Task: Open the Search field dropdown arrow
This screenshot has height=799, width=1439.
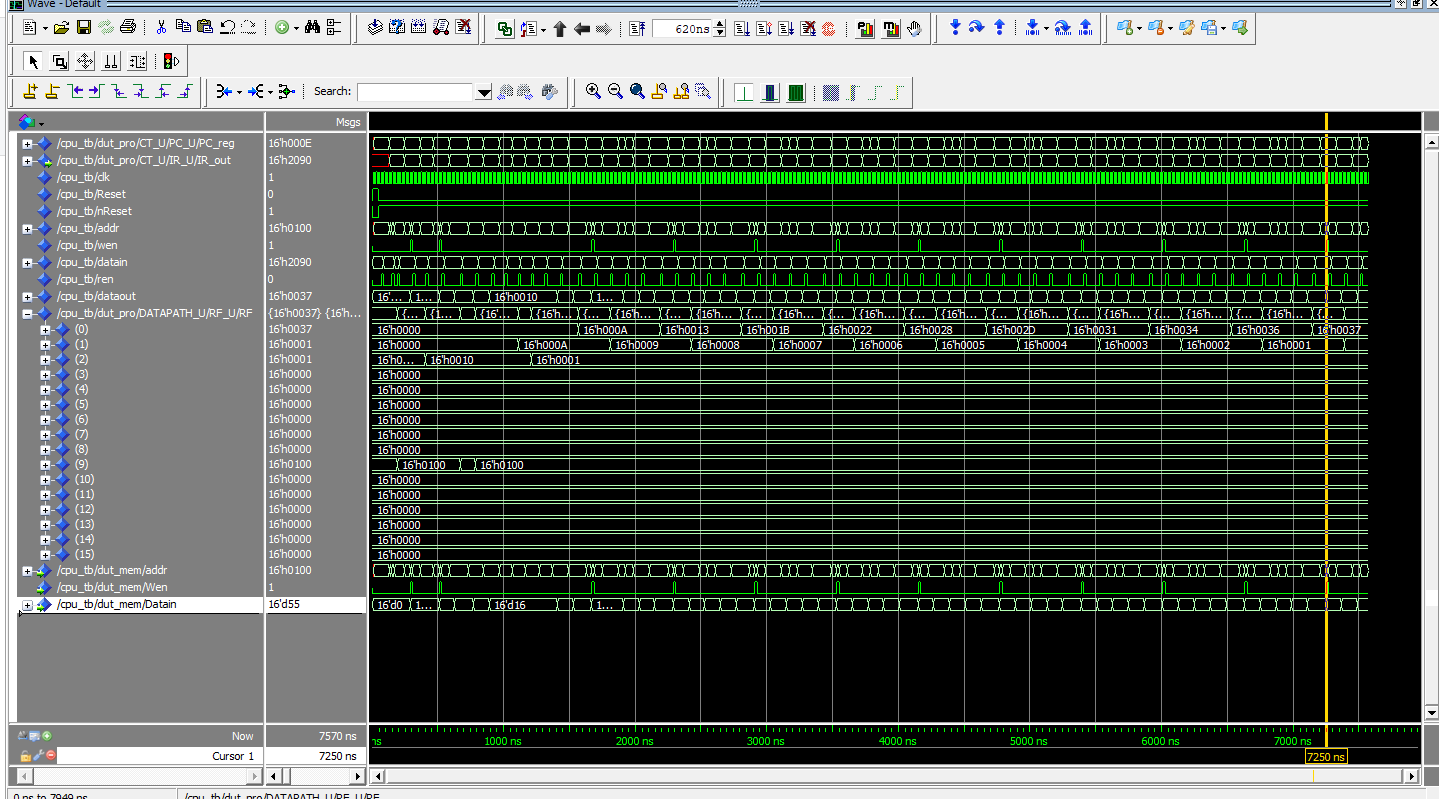Action: [484, 92]
